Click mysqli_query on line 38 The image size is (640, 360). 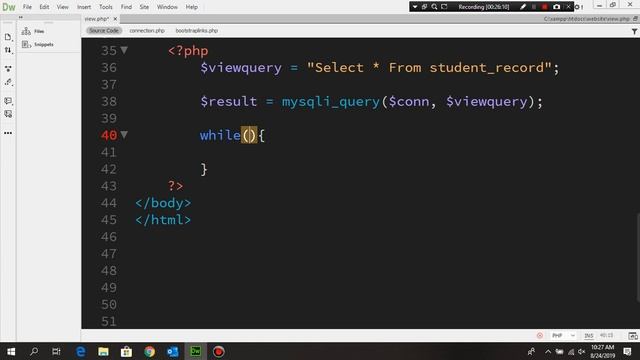click(331, 102)
